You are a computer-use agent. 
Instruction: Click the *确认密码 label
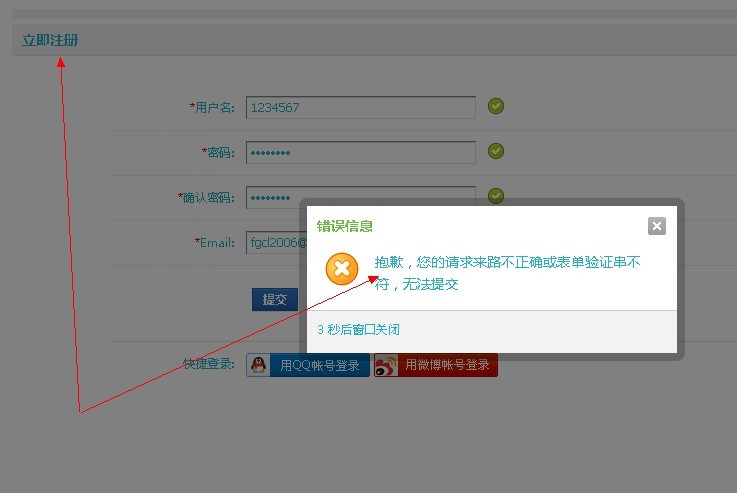tap(206, 197)
